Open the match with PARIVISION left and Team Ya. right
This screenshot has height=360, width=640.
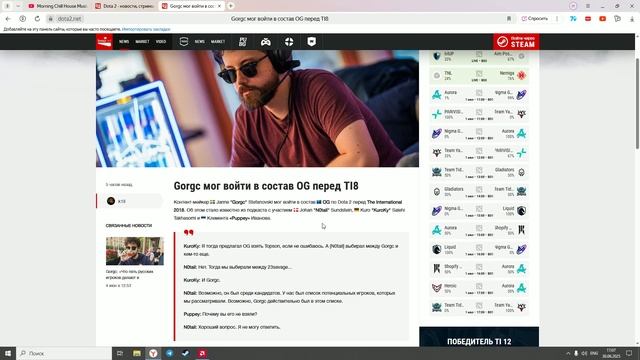tap(479, 114)
